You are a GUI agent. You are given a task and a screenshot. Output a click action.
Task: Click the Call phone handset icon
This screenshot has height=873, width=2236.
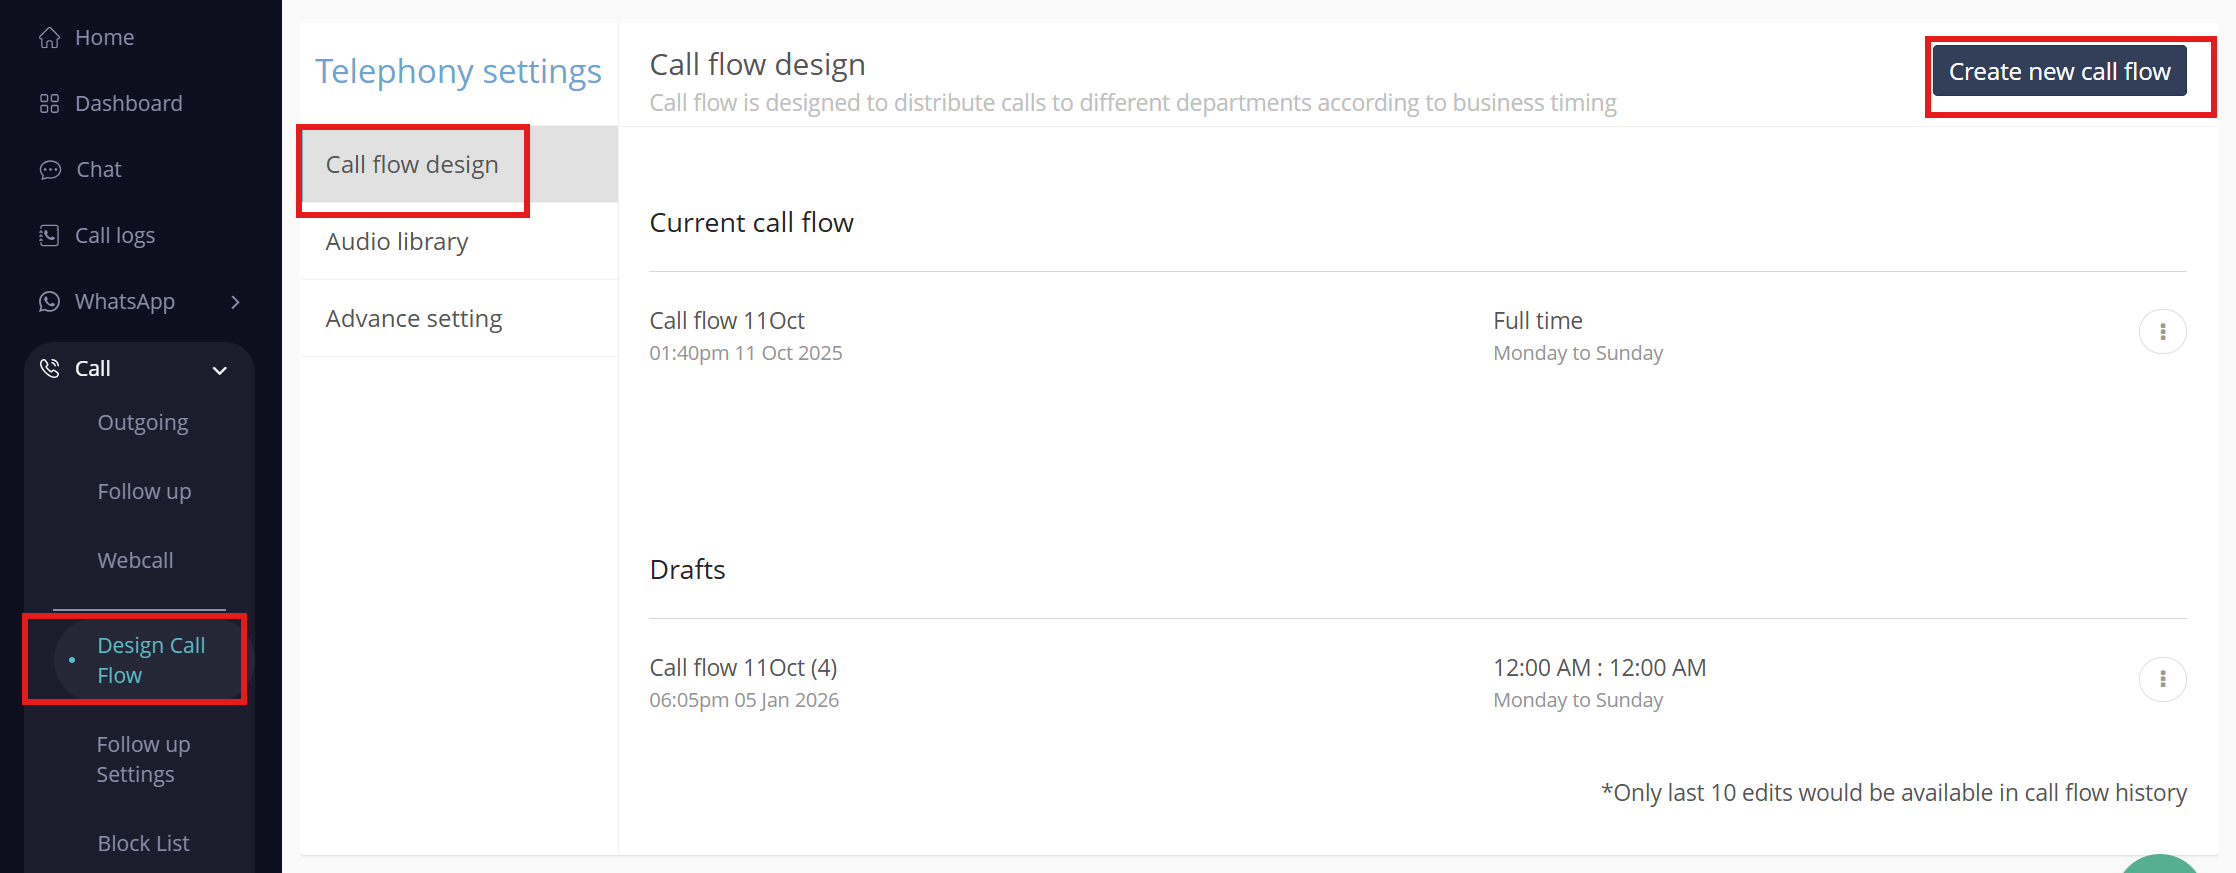tap(49, 369)
